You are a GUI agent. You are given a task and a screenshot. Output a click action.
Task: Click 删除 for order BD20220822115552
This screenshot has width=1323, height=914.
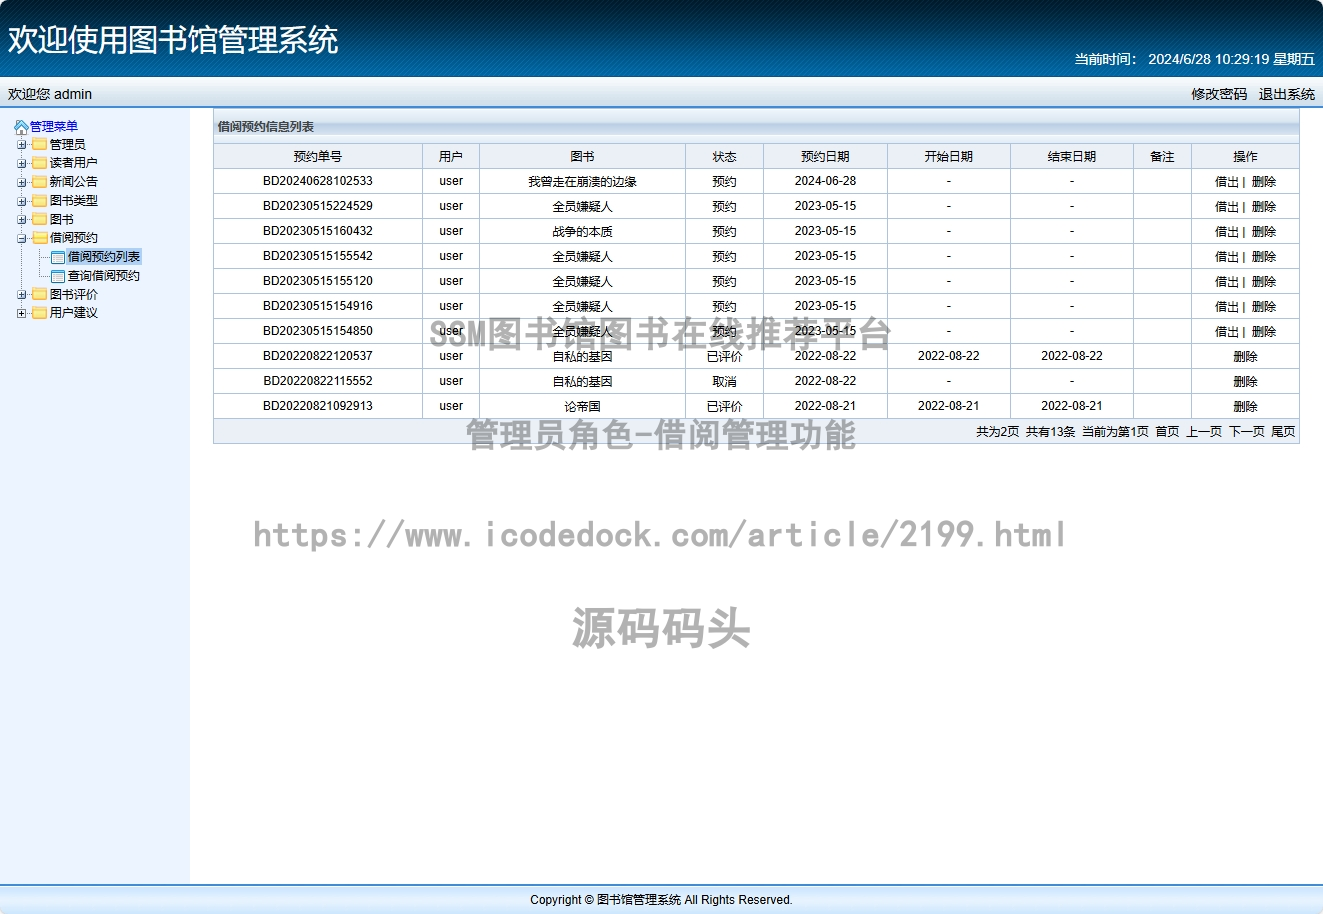[1245, 382]
